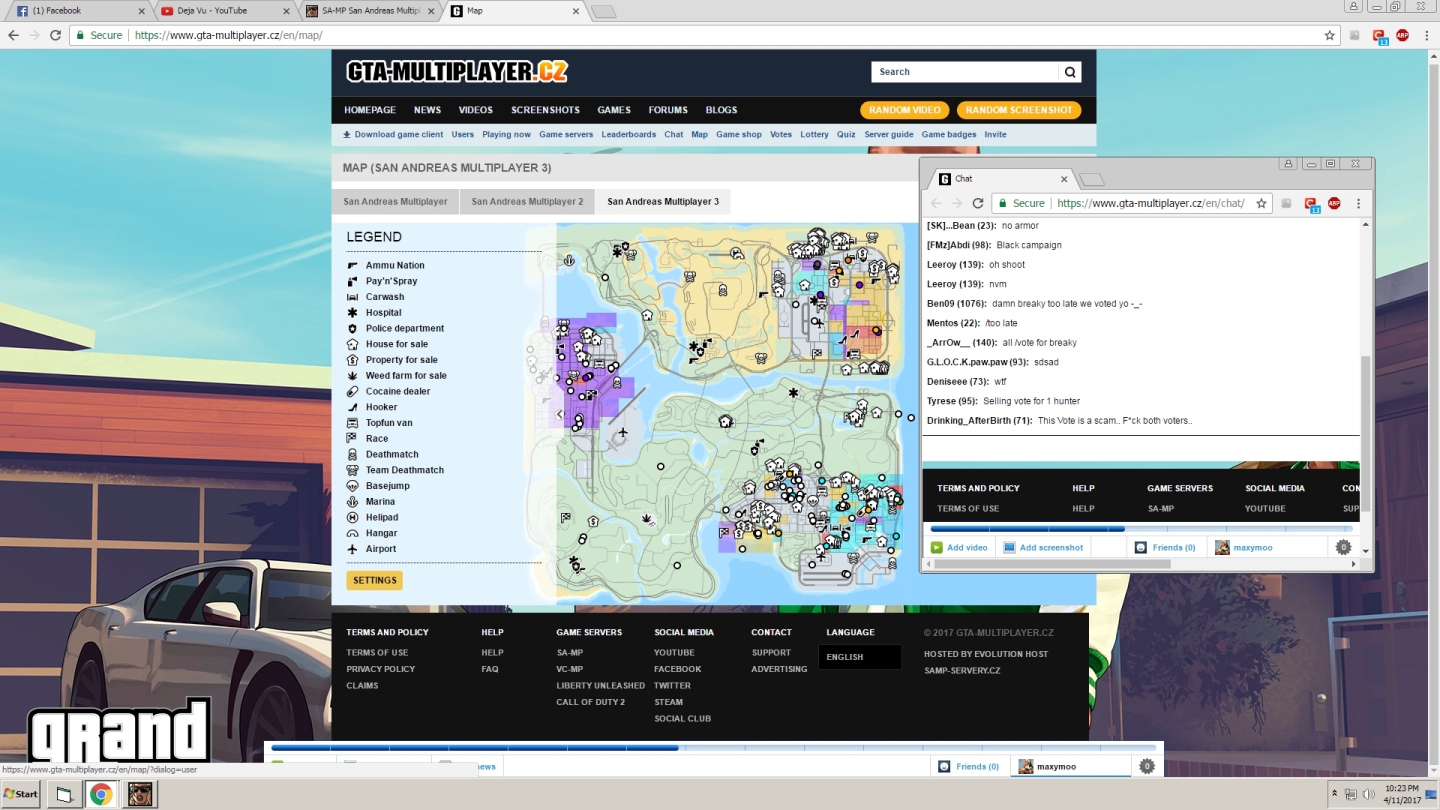Click the reload icon in Chat window
The image size is (1440, 810).
coord(978,203)
